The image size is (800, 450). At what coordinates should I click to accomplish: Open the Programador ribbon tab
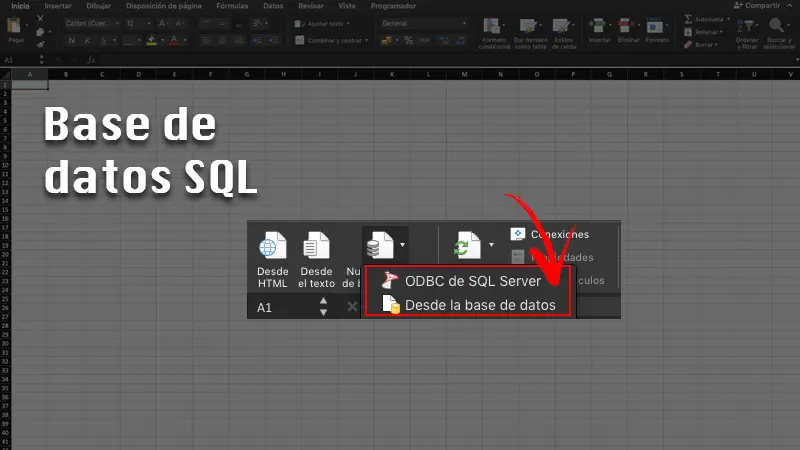(393, 6)
